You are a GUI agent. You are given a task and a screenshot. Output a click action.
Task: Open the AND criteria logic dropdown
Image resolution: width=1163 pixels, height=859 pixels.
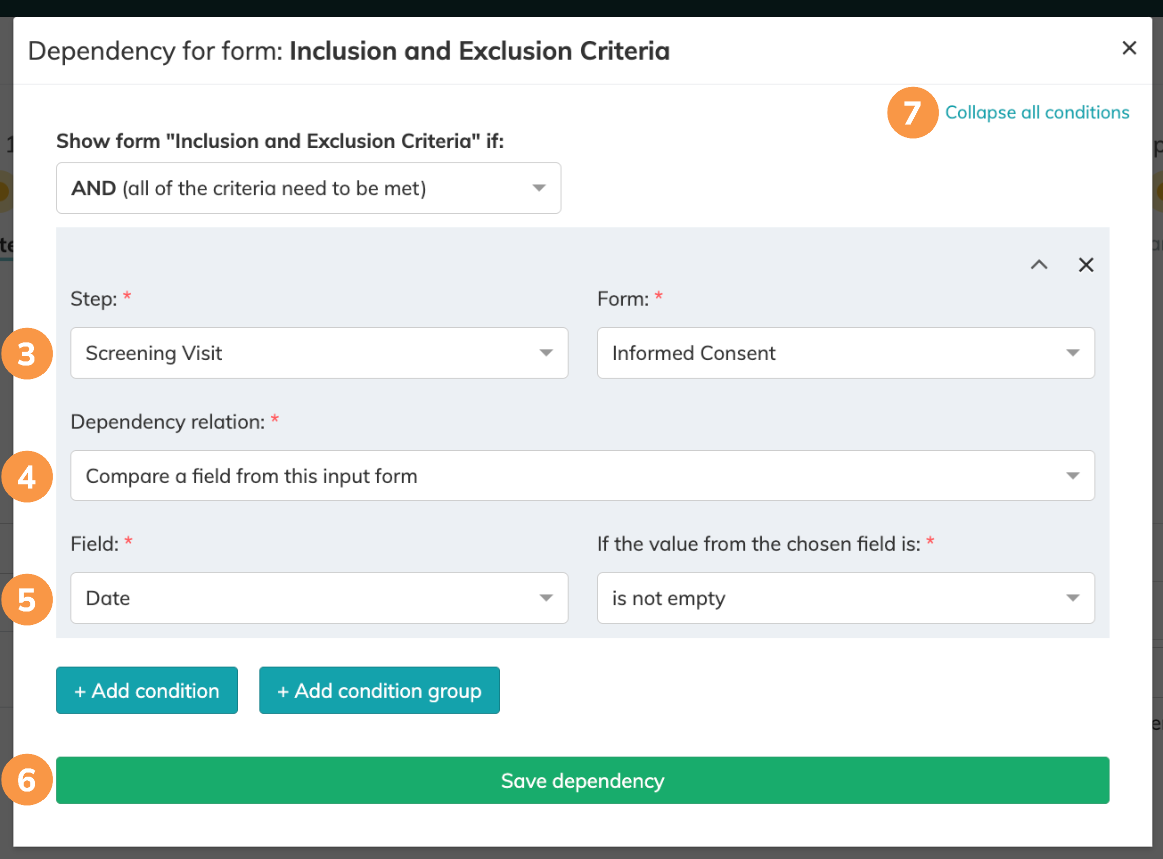tap(308, 188)
